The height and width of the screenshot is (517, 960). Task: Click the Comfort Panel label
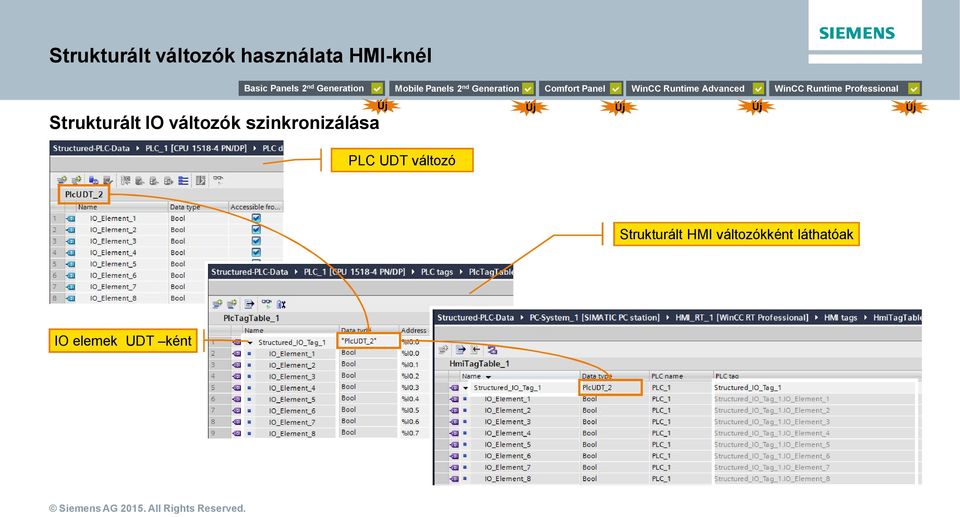point(574,88)
